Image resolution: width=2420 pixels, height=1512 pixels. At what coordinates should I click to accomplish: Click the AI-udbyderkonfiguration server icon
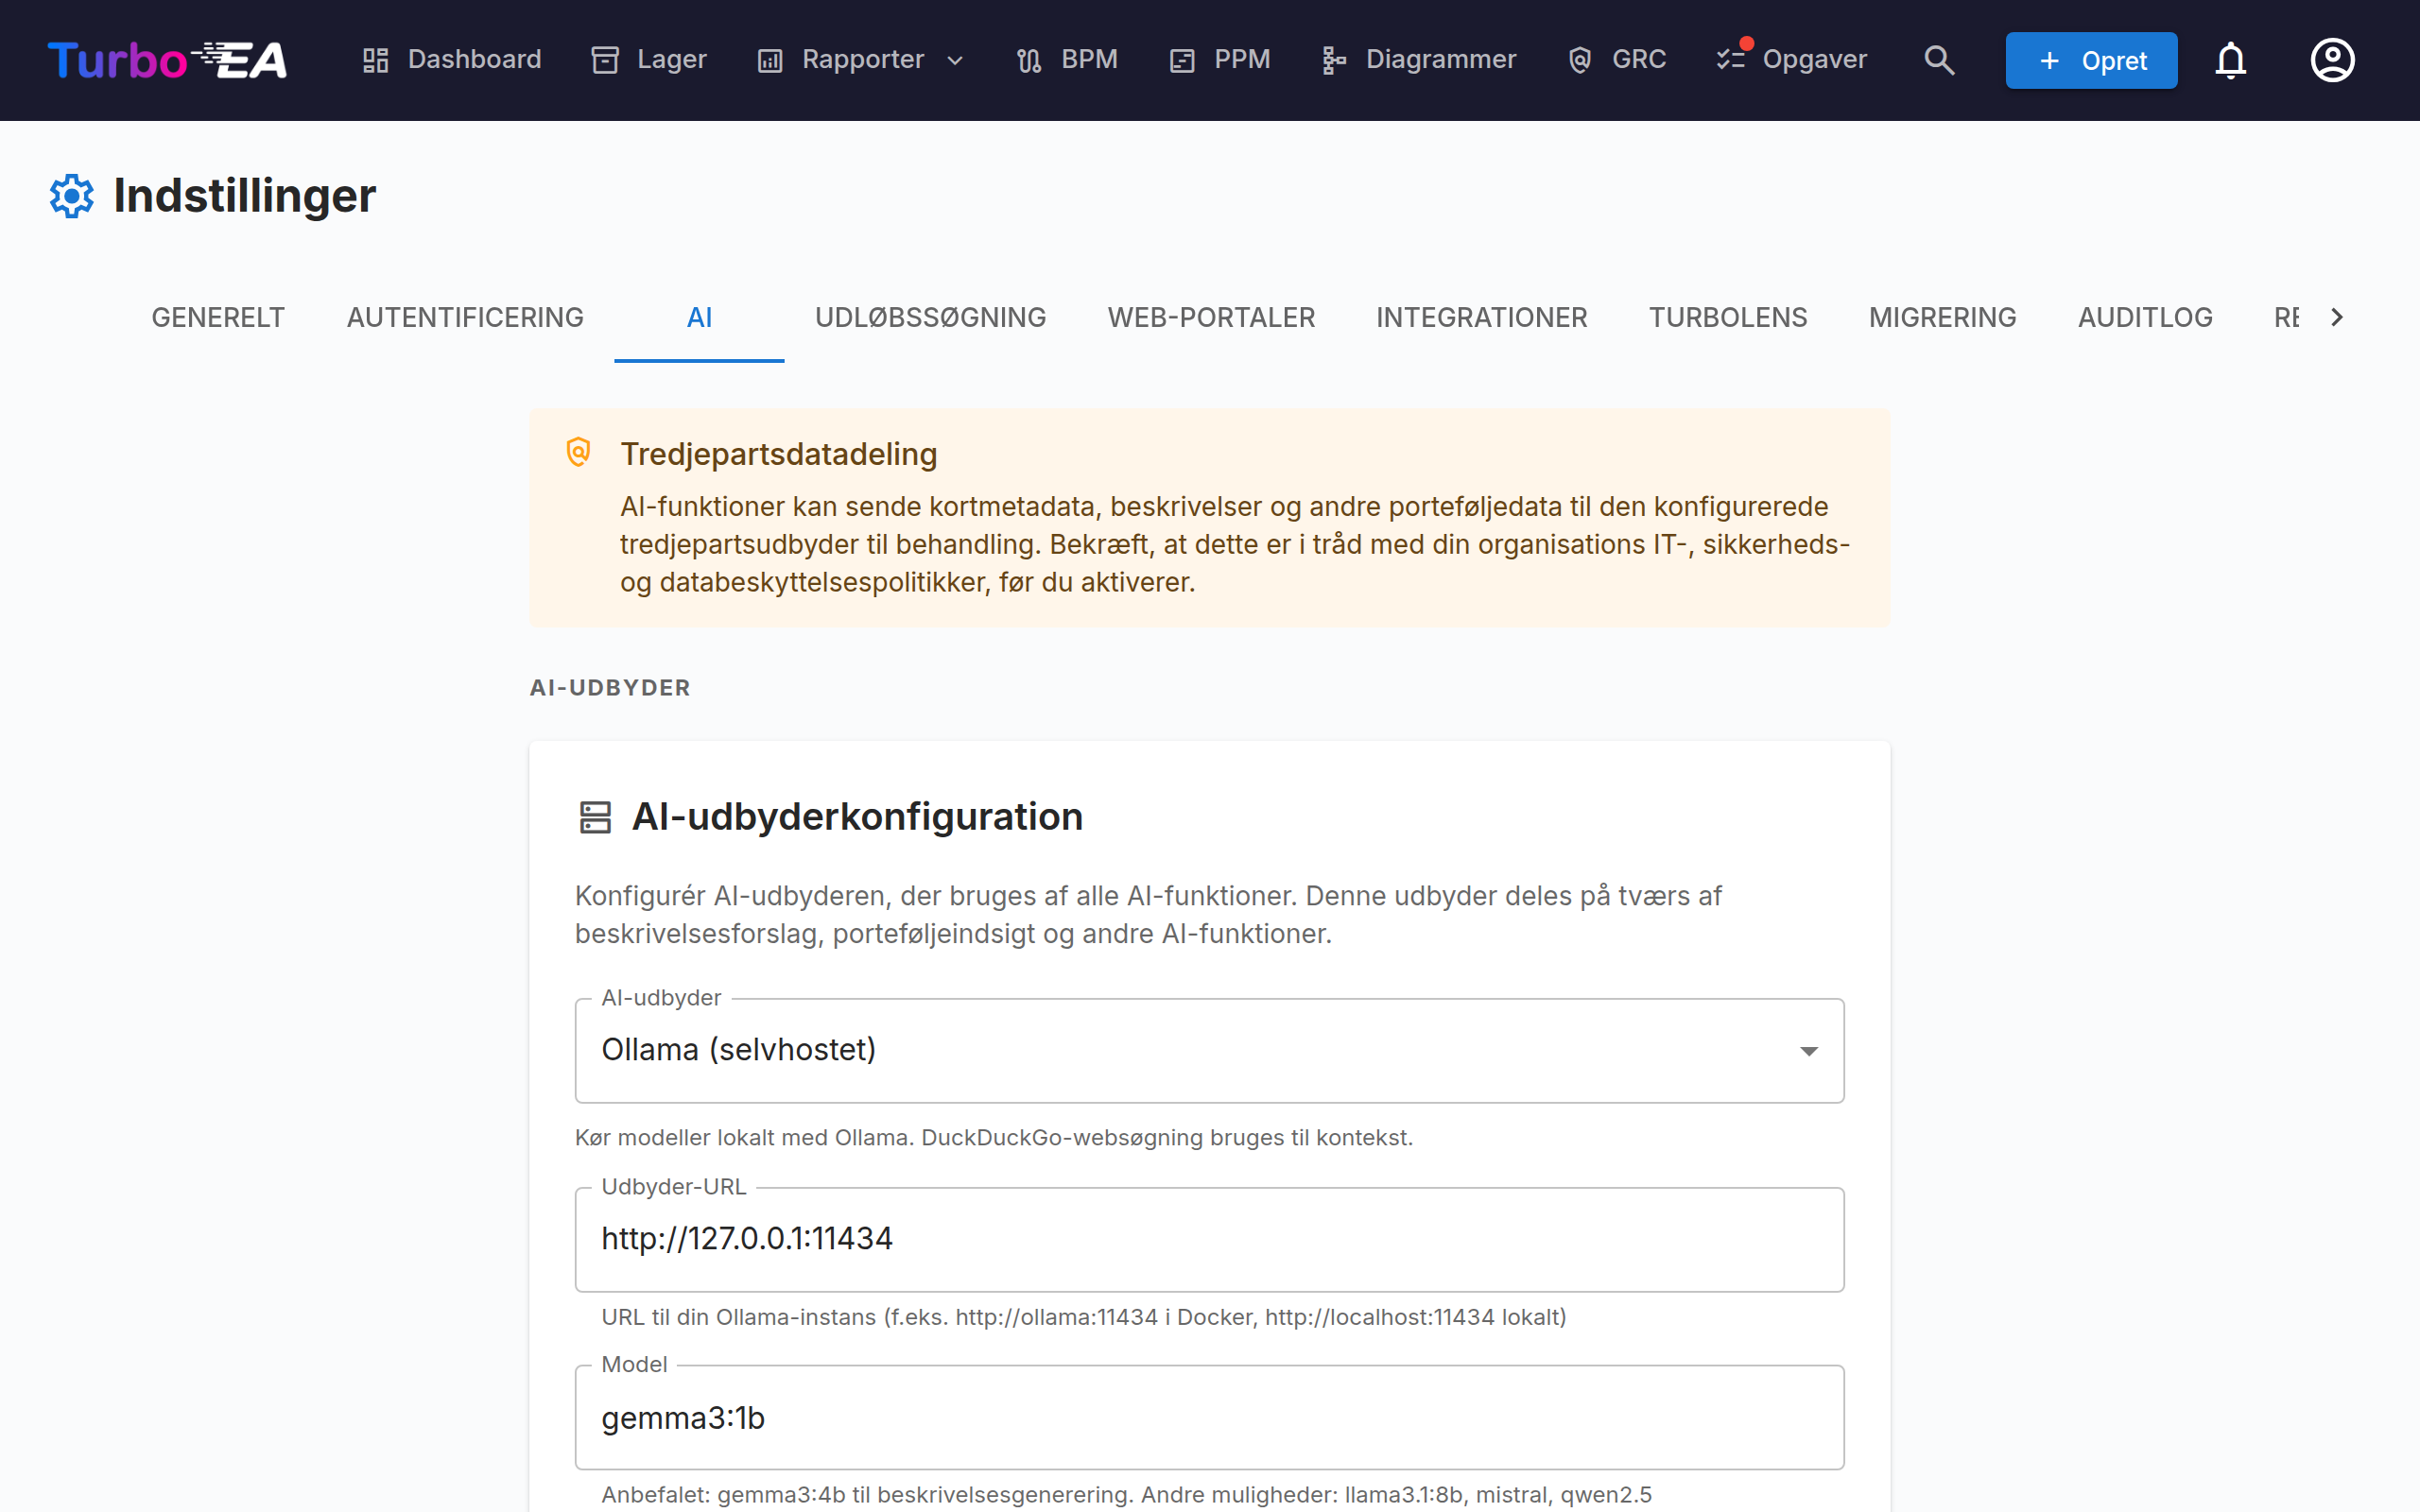[595, 817]
